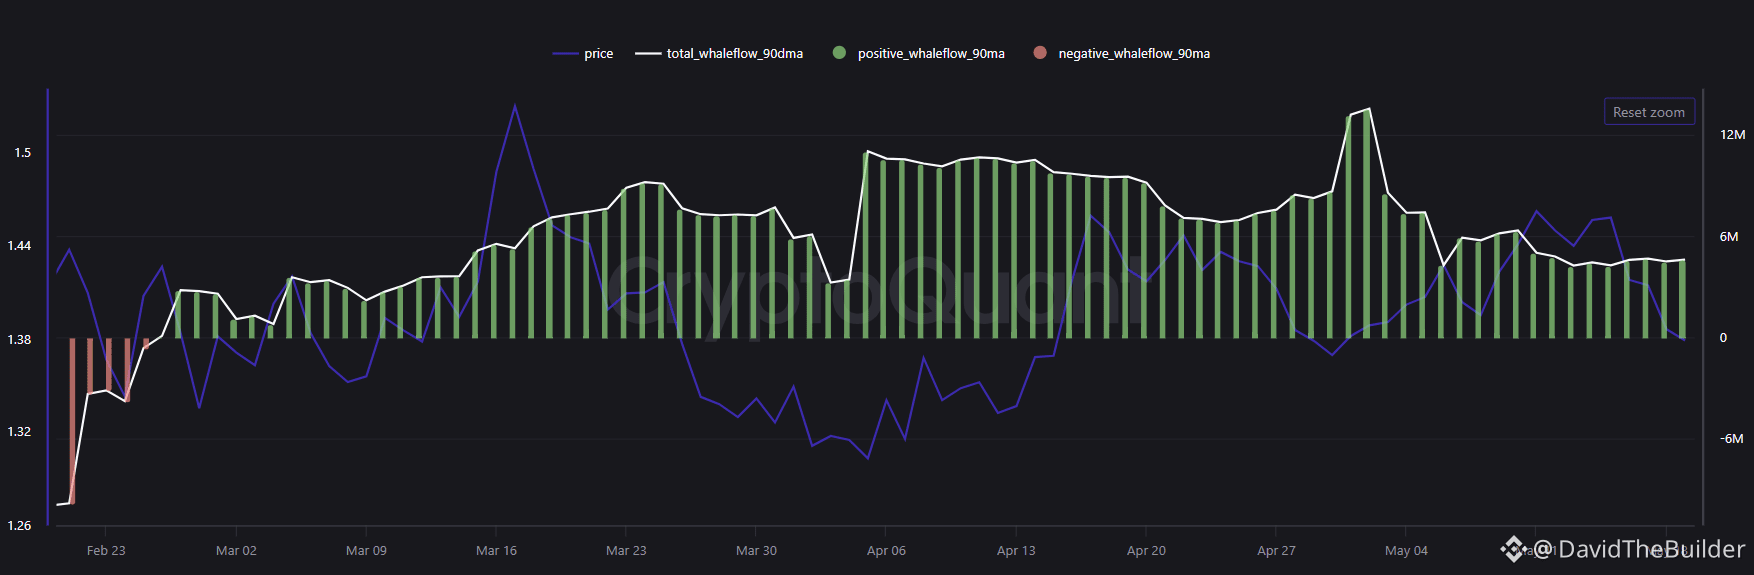Screen dimensions: 1754x575
Task: Click the purple price legend line marker
Action: pyautogui.click(x=565, y=54)
